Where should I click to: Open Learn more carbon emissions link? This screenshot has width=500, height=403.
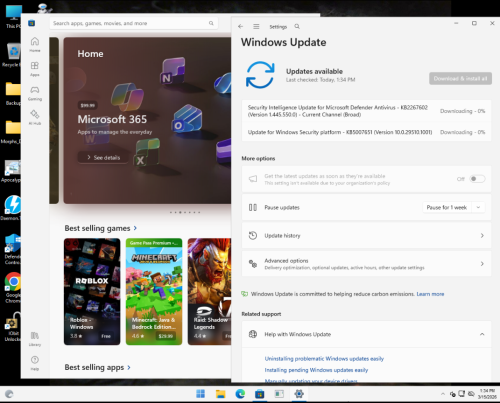coord(430,294)
